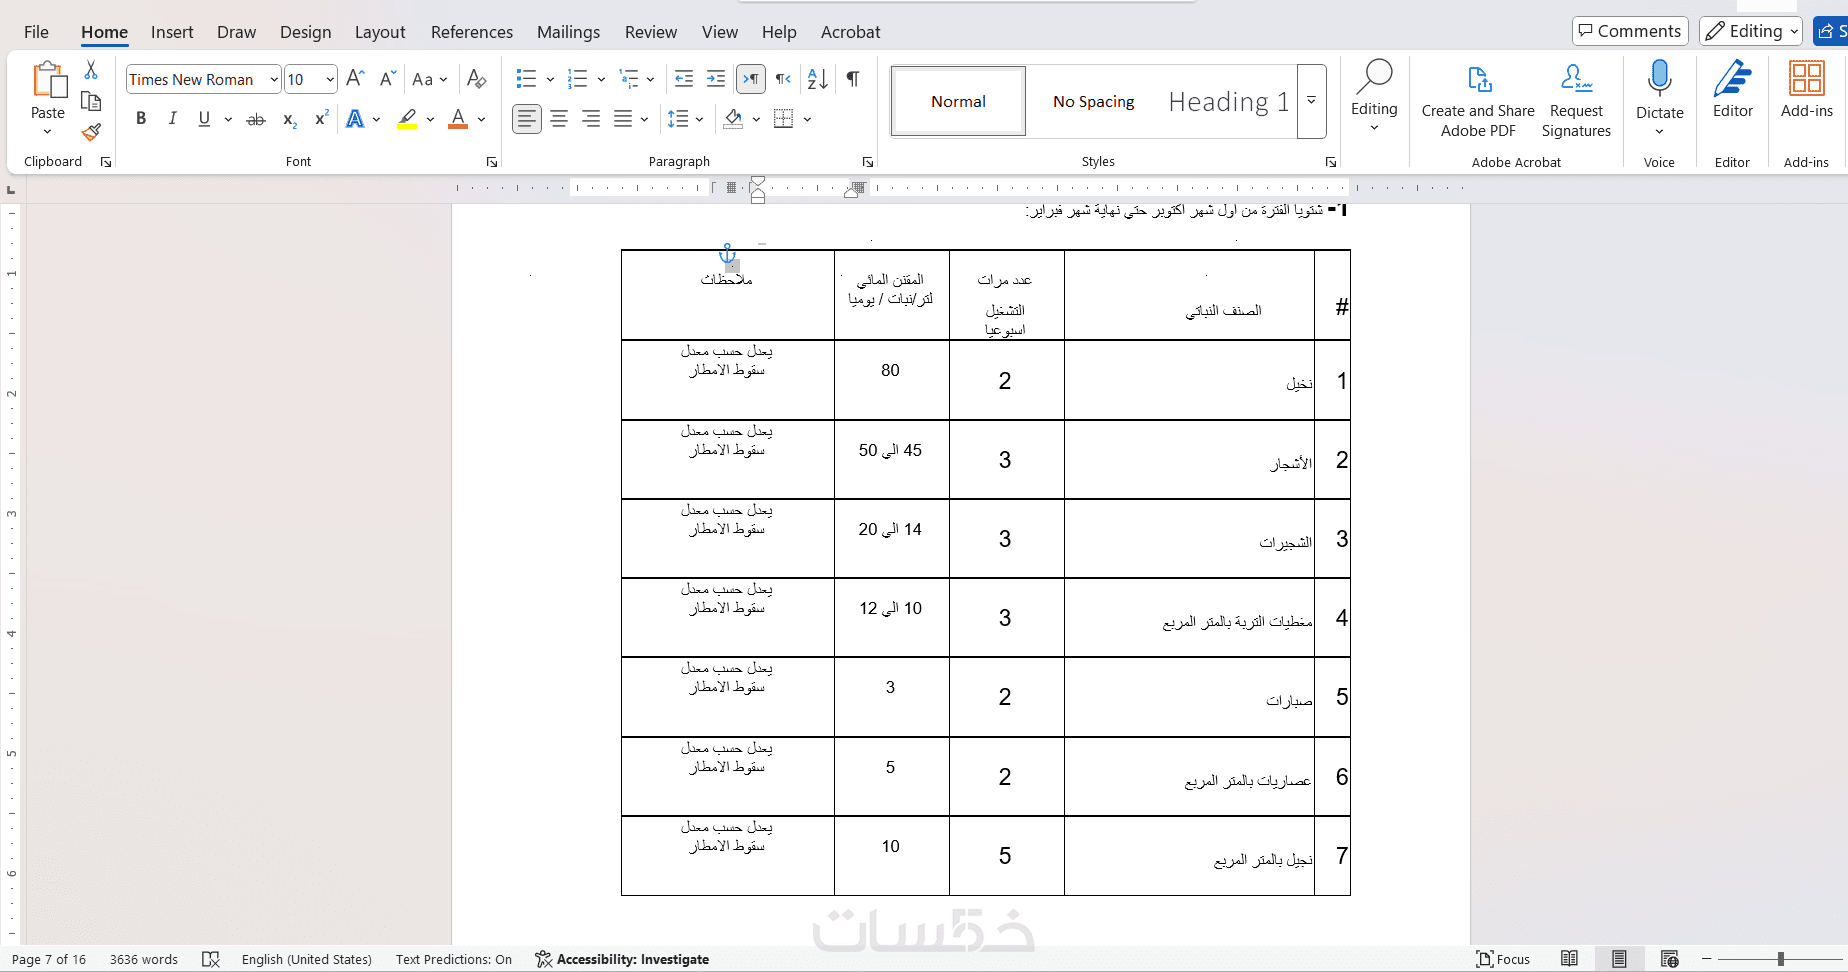The image size is (1848, 972).
Task: Switch to Read Mode view
Action: (1570, 959)
